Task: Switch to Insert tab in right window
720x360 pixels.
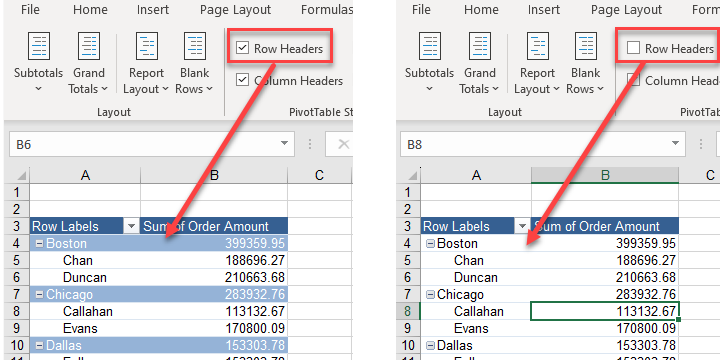Action: coord(544,9)
